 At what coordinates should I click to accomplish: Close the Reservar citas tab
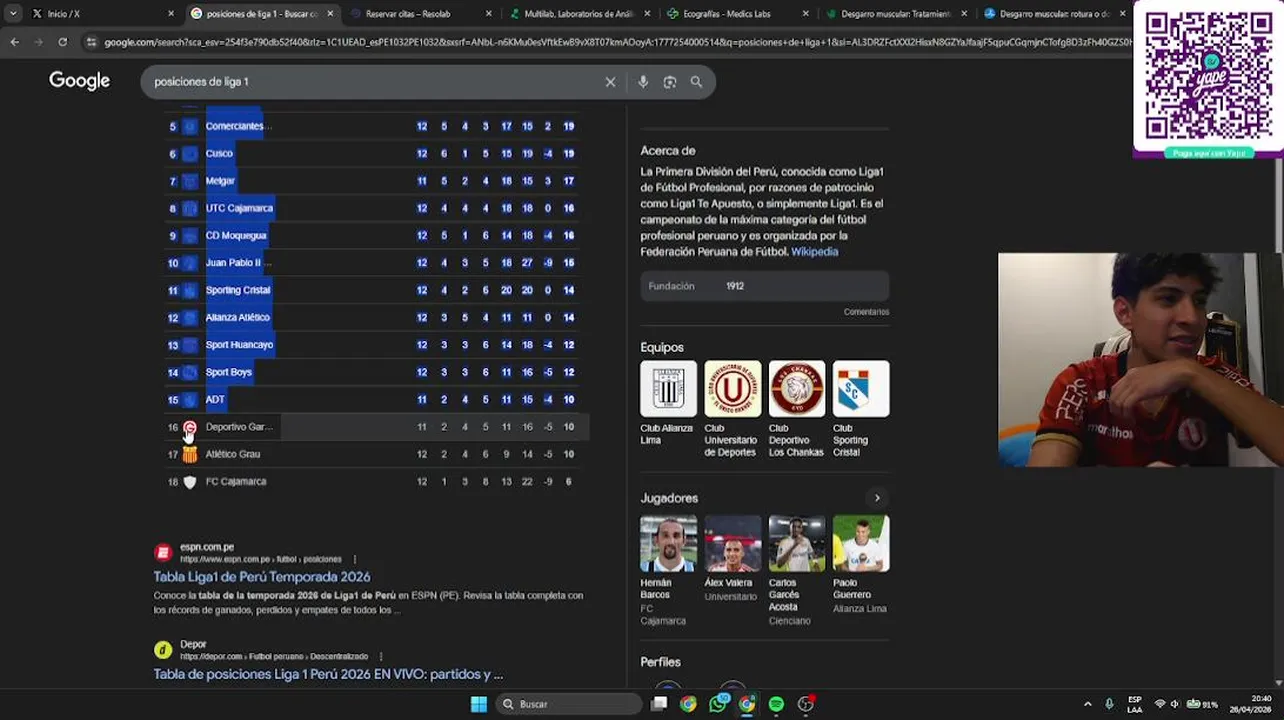click(488, 14)
